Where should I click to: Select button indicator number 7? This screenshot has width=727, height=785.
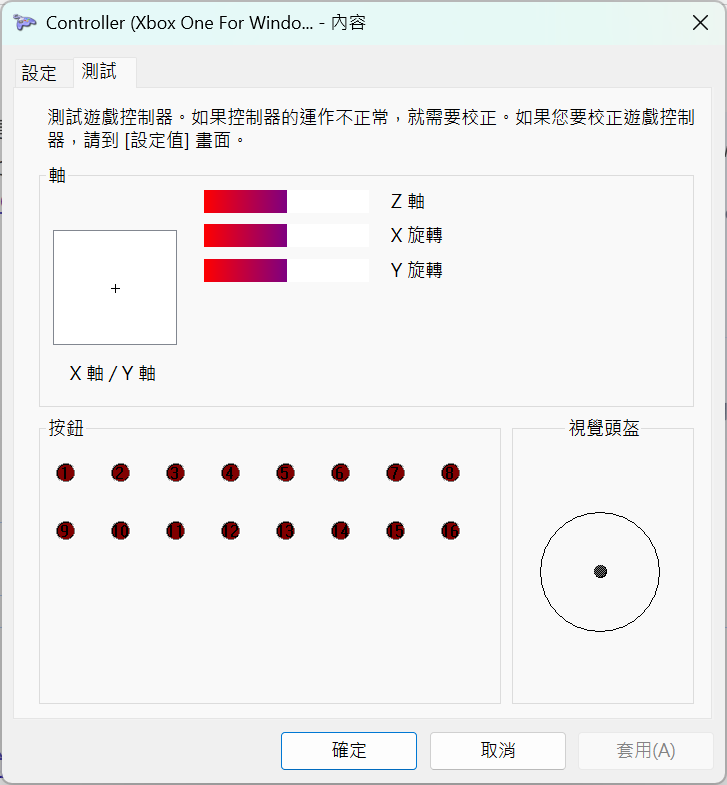point(395,473)
